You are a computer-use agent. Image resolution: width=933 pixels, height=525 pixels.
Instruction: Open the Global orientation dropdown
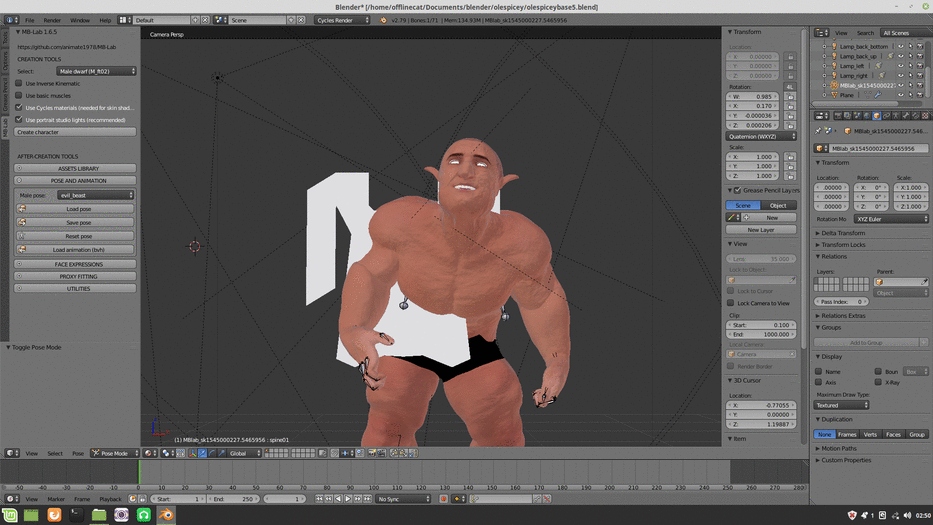click(x=245, y=453)
